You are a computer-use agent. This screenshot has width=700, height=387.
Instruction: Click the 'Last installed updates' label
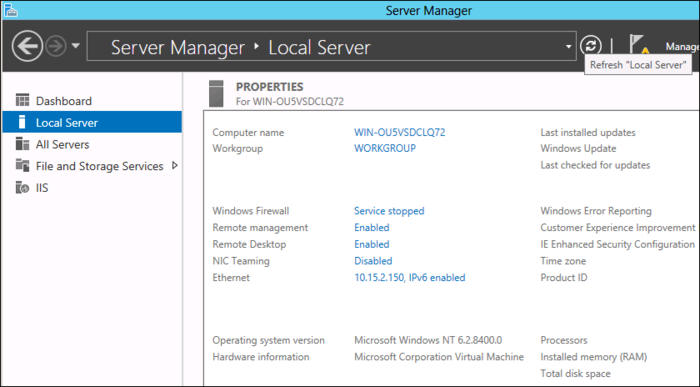point(588,133)
